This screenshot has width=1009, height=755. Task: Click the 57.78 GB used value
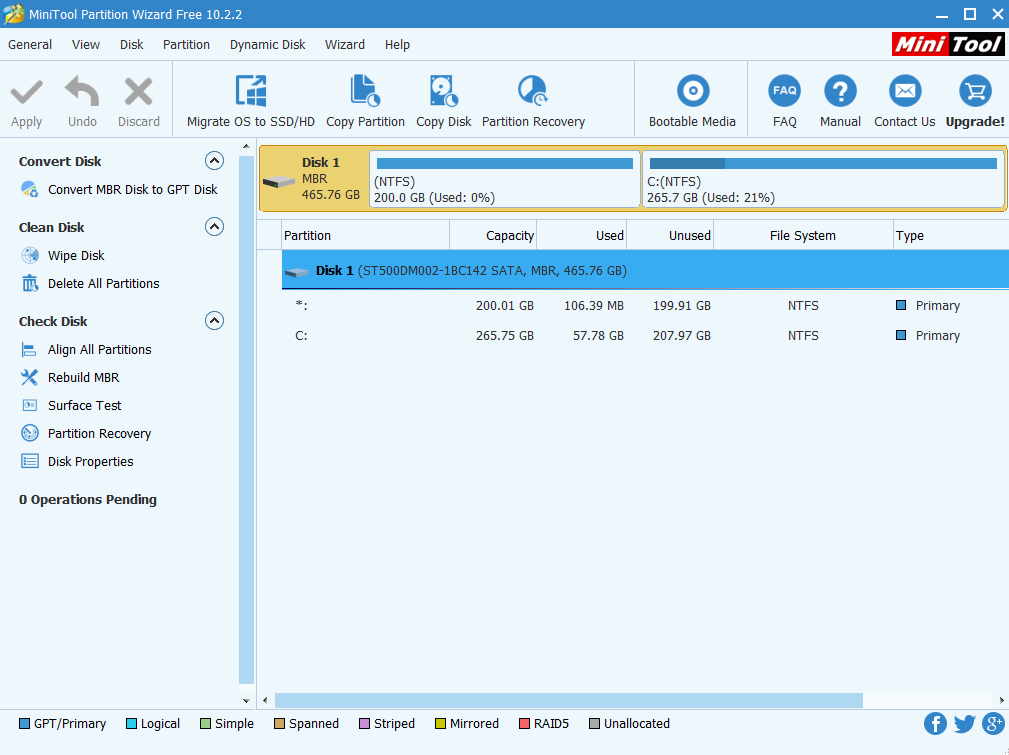click(x=598, y=335)
